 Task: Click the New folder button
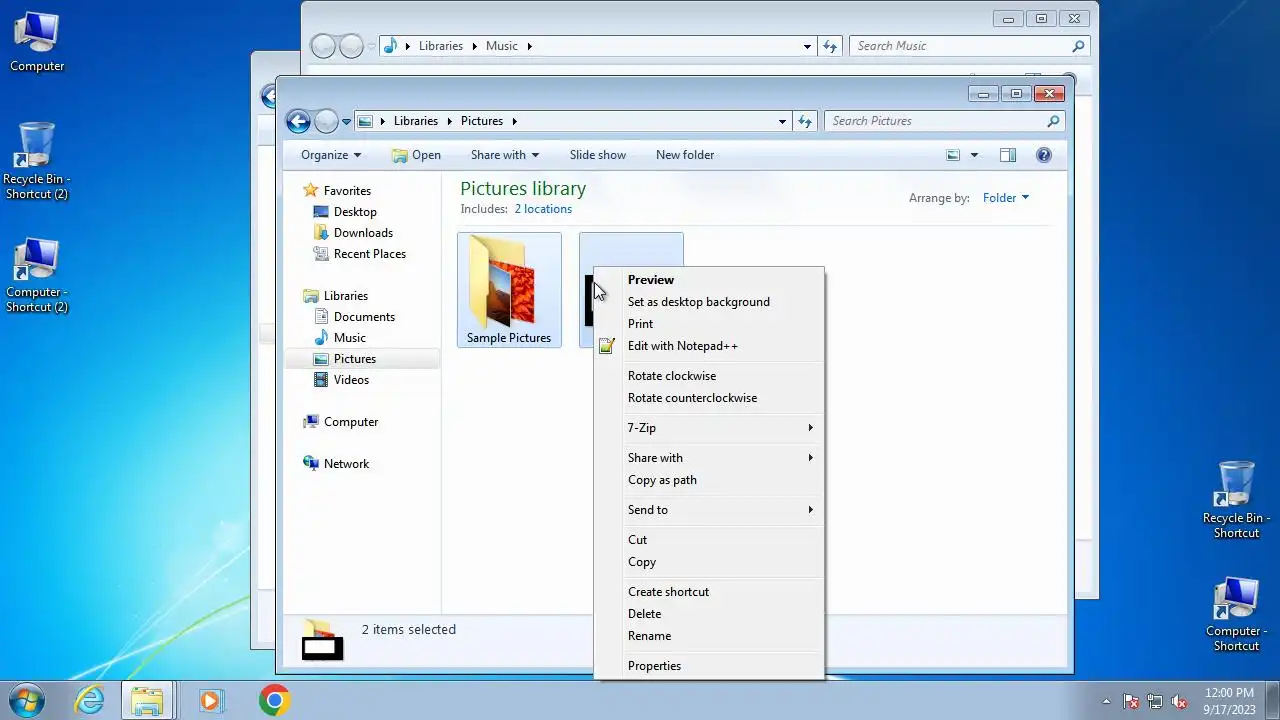coord(685,155)
